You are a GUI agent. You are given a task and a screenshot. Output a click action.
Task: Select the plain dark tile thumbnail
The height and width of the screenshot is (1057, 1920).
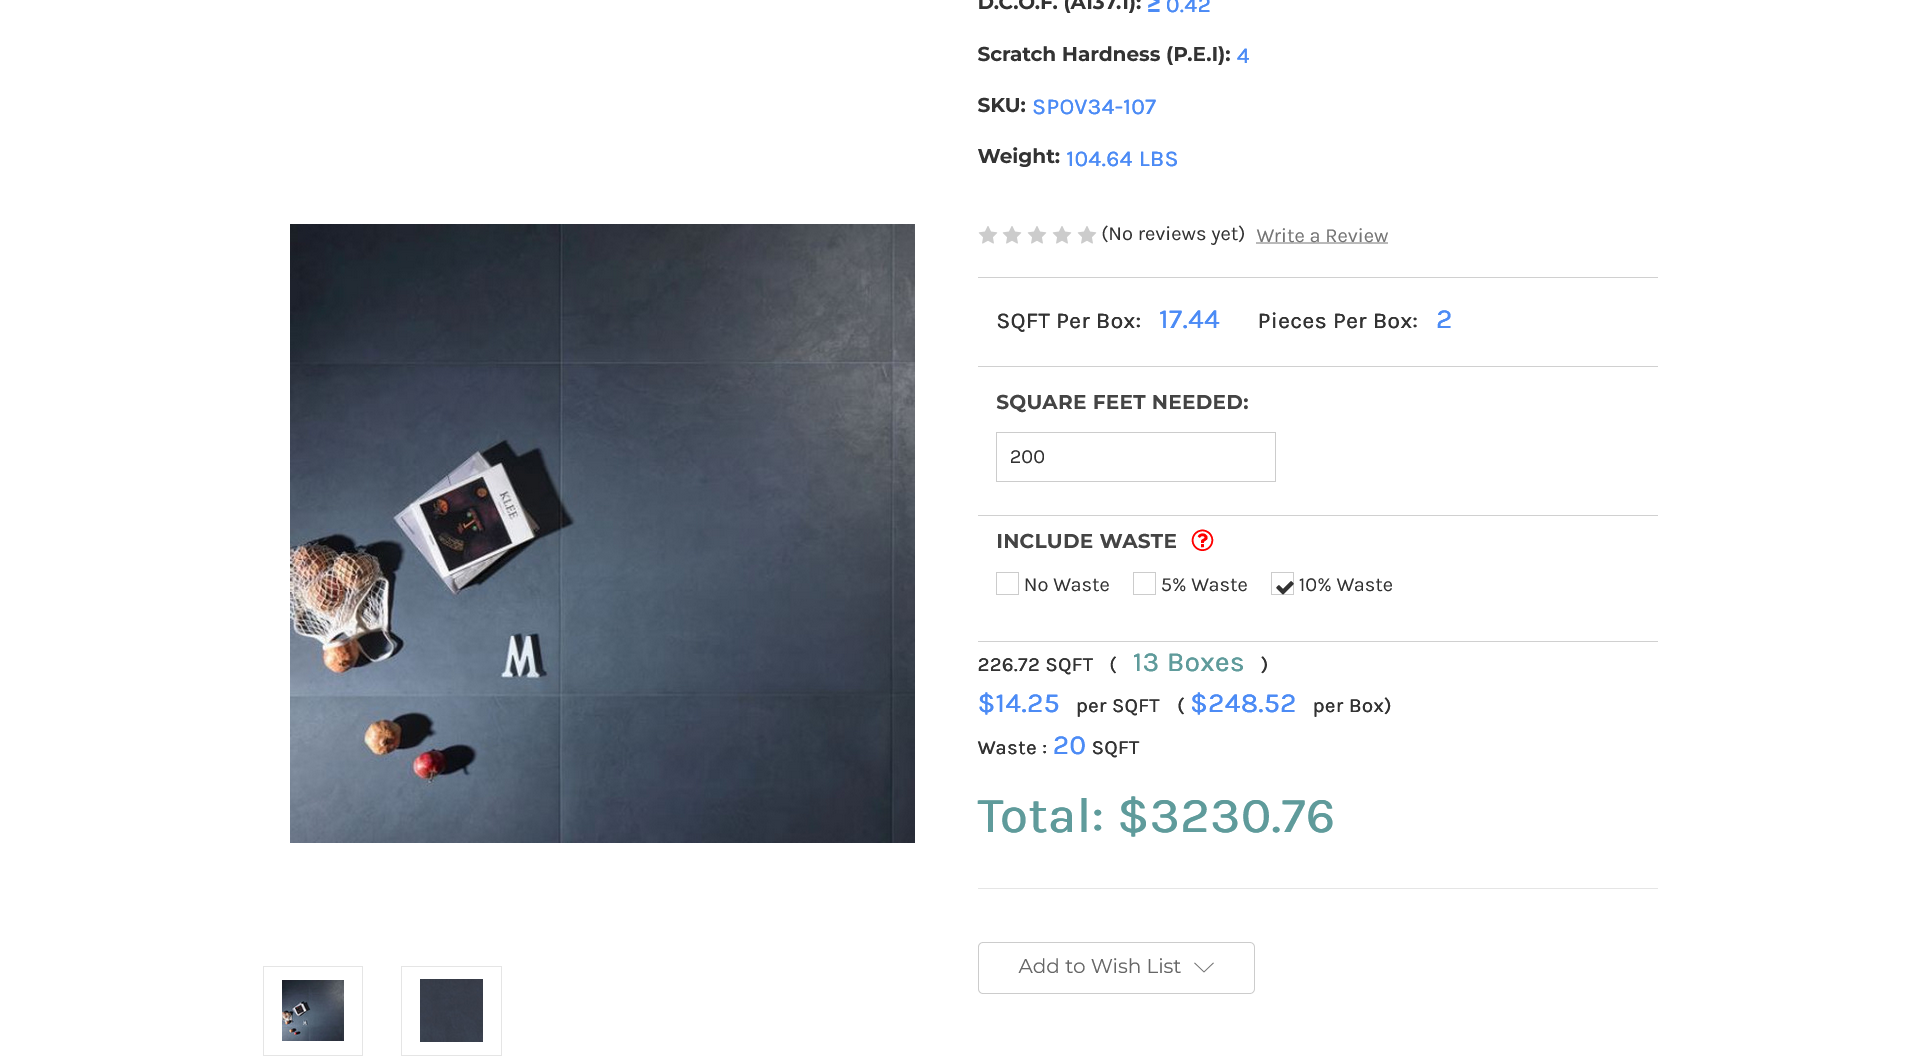451,1010
